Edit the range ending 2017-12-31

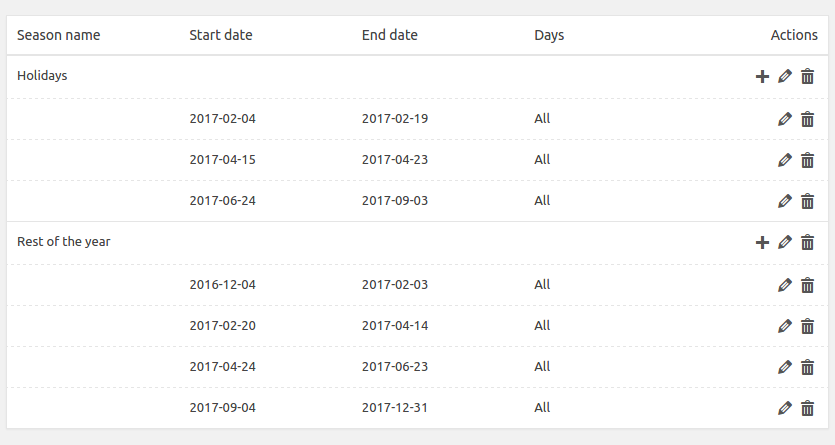[785, 408]
